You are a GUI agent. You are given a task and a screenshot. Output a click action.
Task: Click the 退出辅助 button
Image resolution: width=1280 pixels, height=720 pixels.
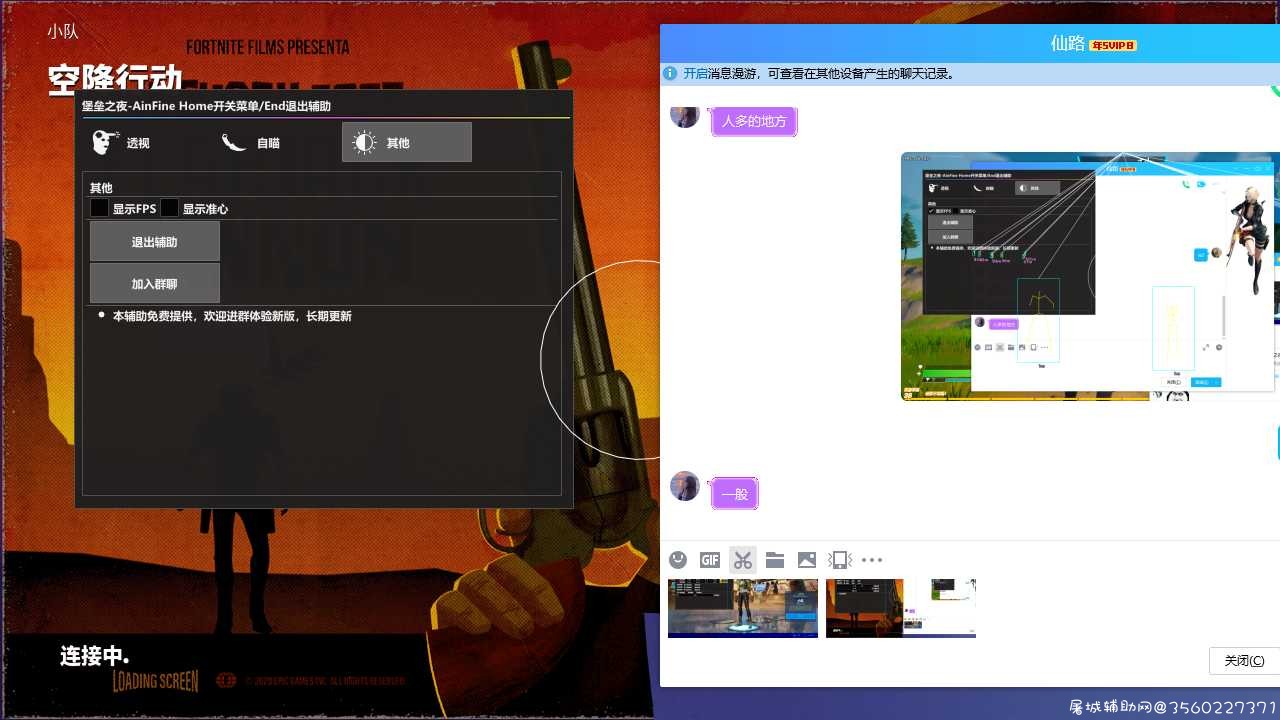point(155,242)
